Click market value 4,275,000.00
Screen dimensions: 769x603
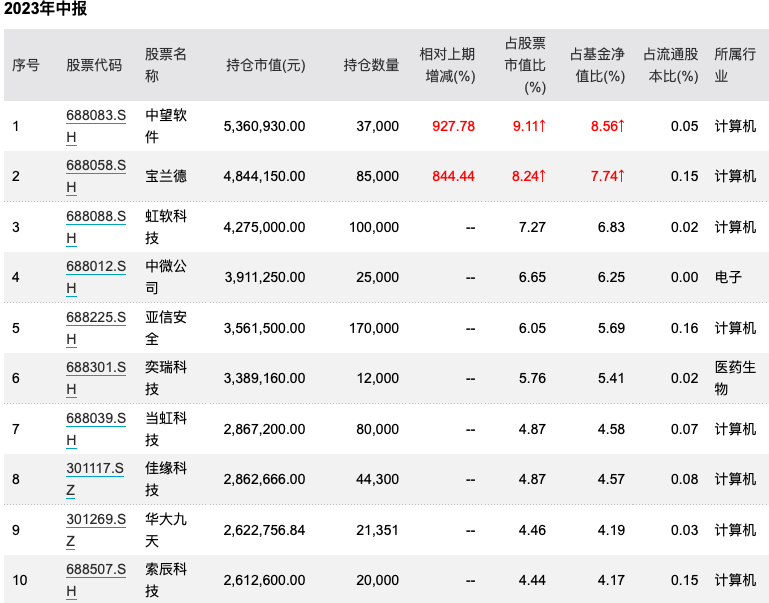click(x=264, y=227)
